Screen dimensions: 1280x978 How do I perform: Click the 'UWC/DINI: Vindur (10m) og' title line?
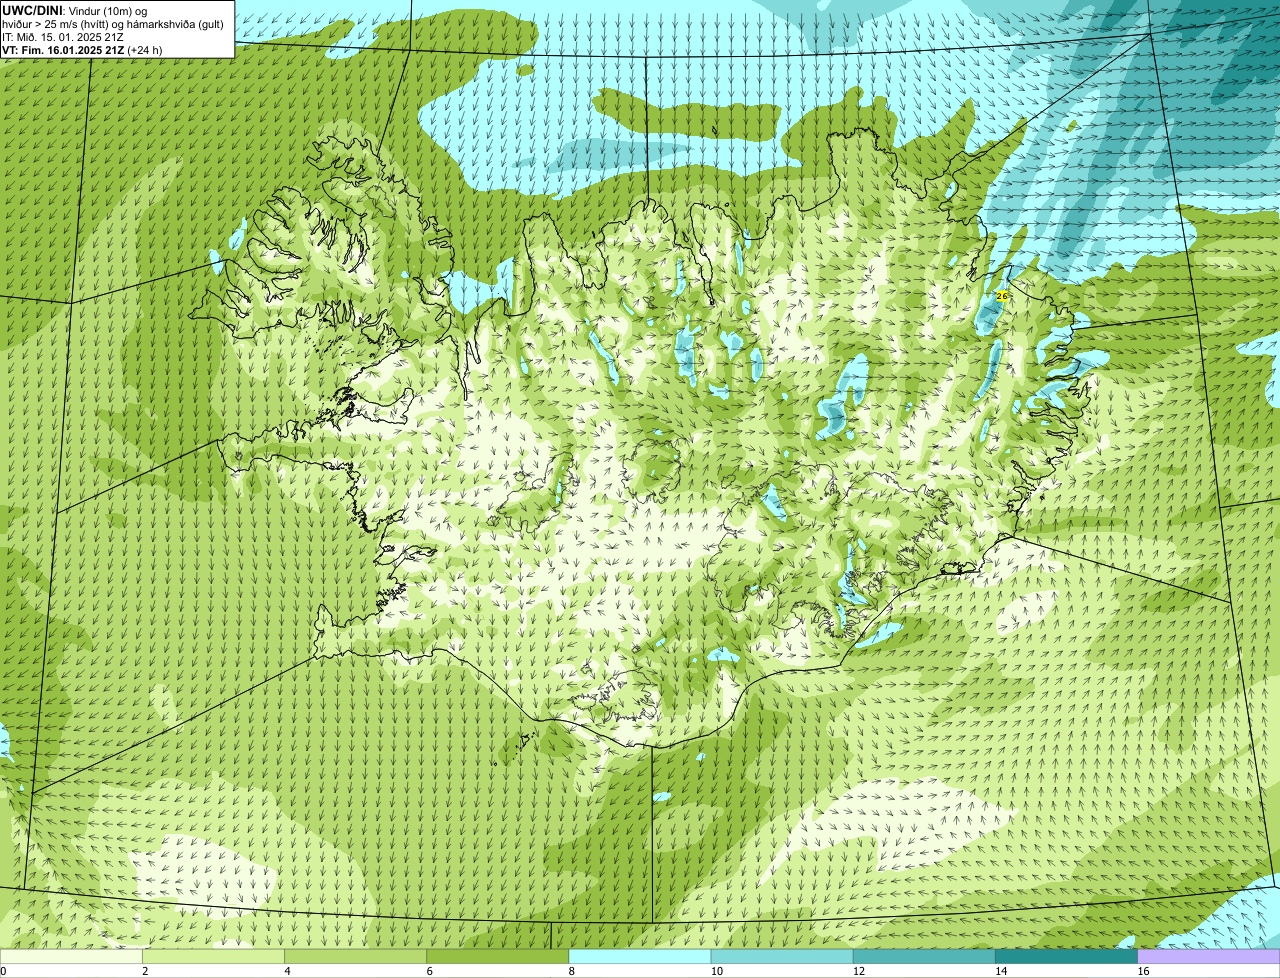pyautogui.click(x=75, y=11)
